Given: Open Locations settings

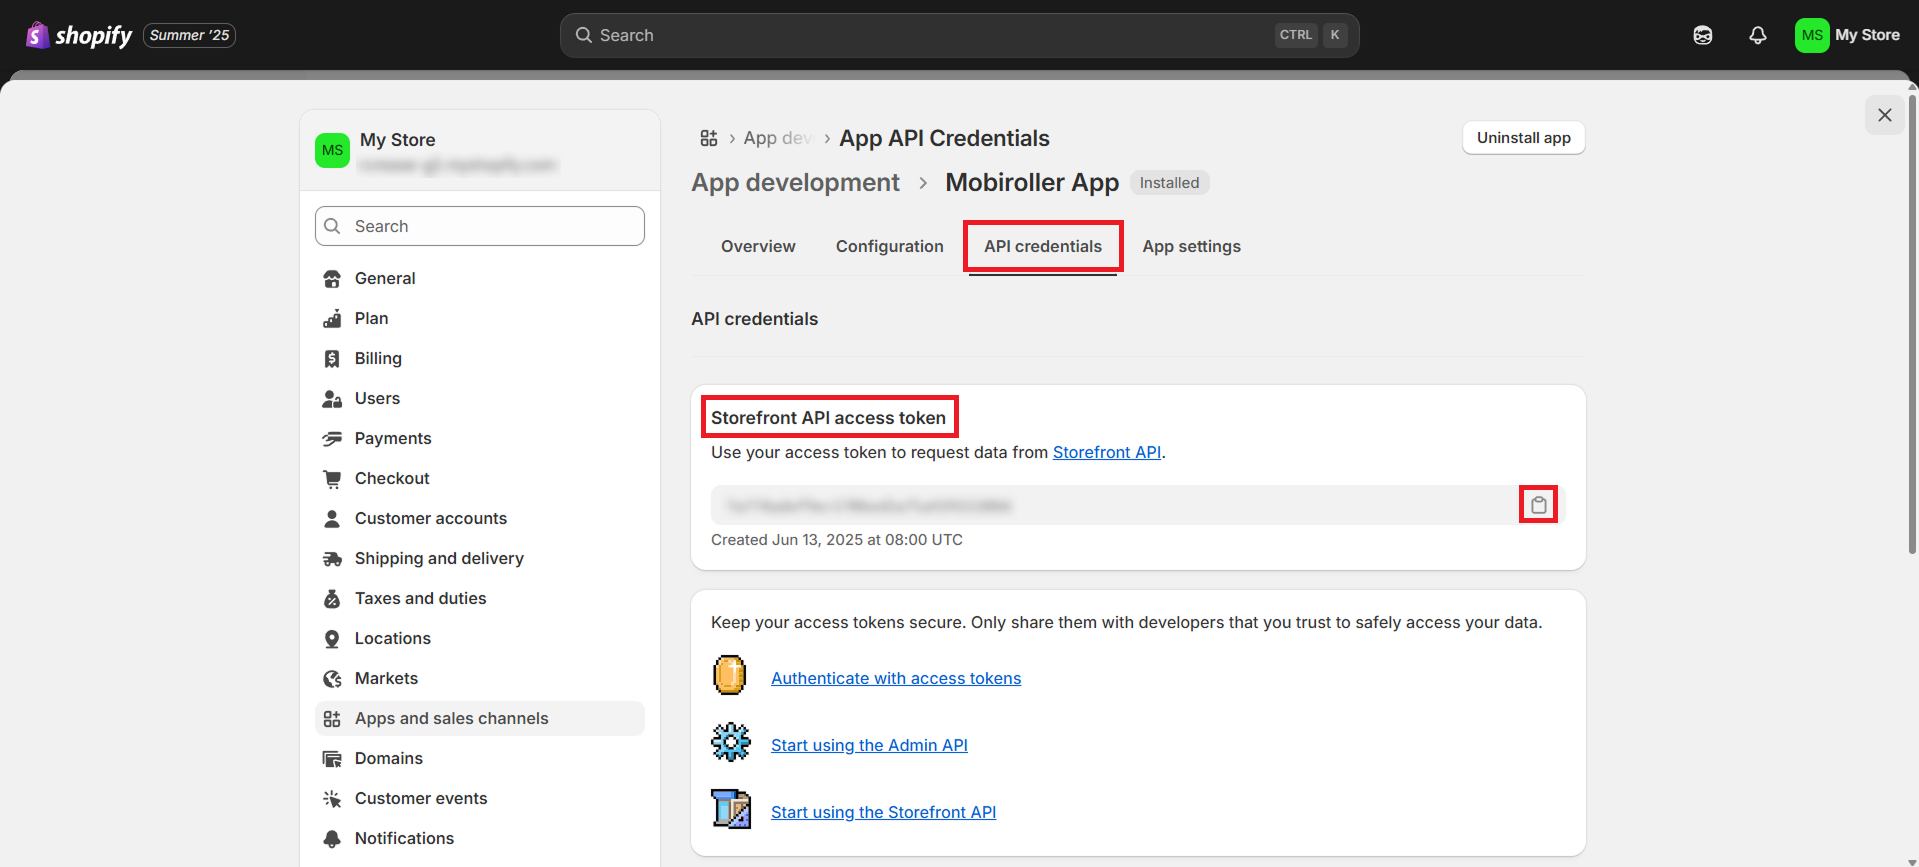Looking at the screenshot, I should [480, 638].
